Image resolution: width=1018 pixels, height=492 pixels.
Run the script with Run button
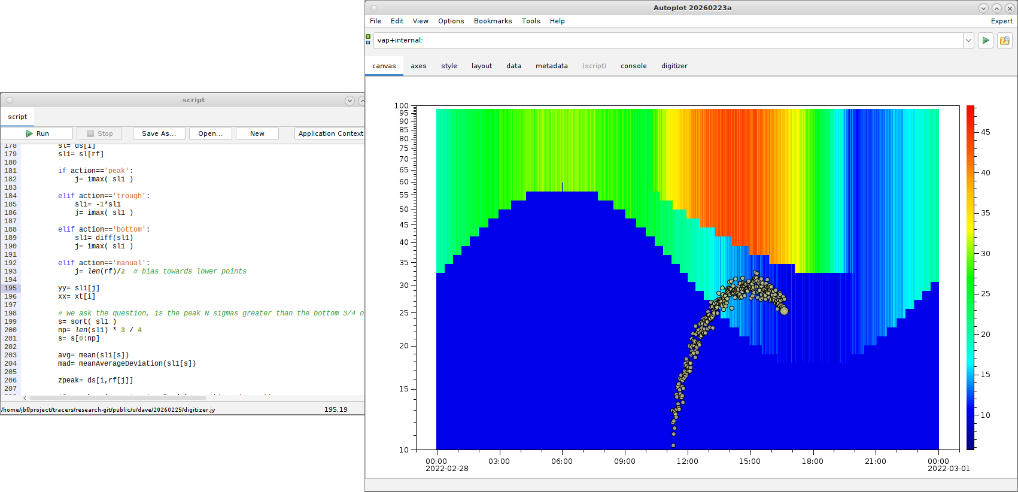pos(38,133)
